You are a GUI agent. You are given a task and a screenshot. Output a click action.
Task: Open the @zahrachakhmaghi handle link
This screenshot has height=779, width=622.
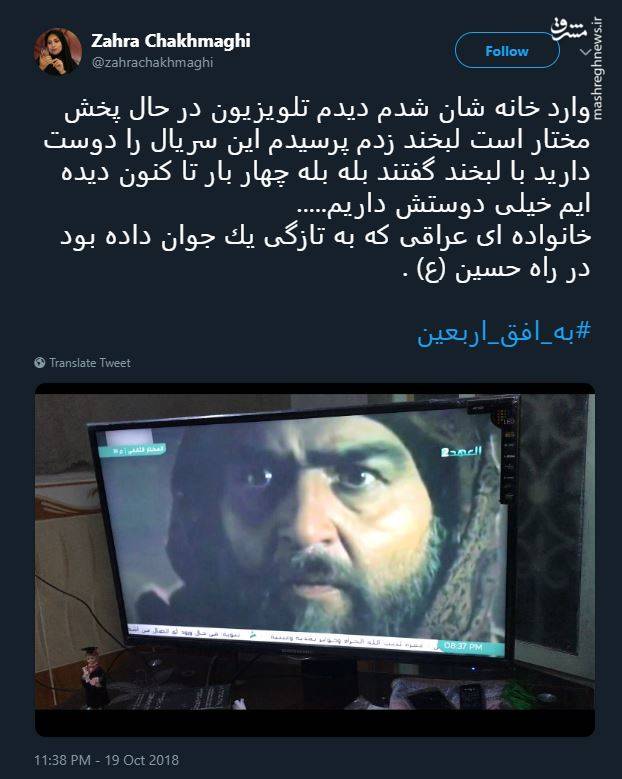(x=152, y=63)
